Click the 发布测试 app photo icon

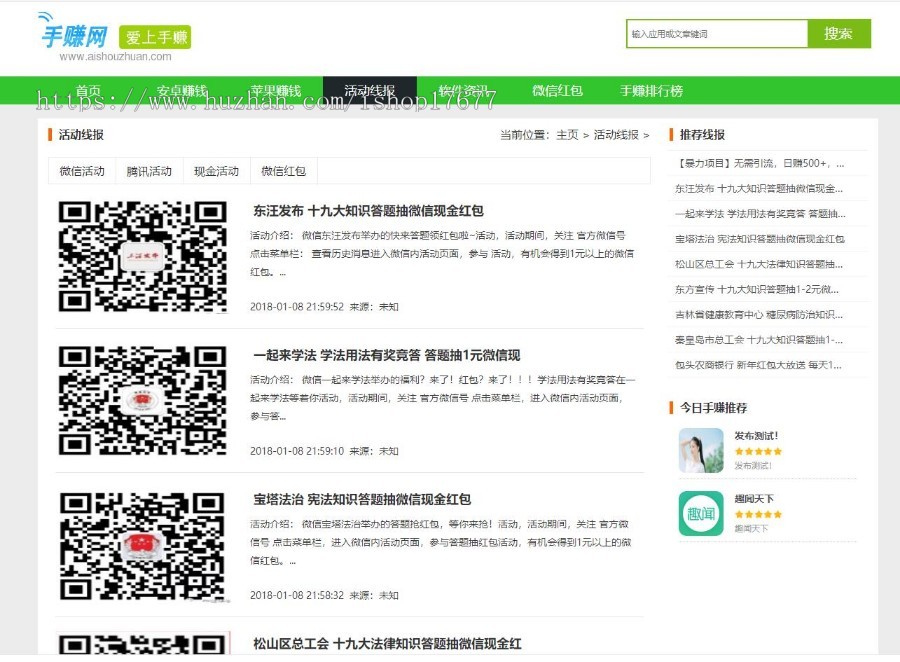(701, 451)
